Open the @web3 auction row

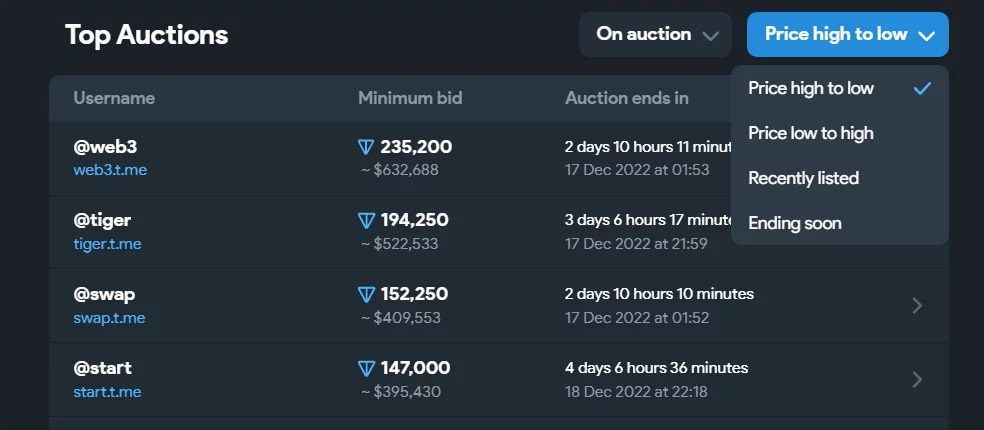tap(390, 158)
